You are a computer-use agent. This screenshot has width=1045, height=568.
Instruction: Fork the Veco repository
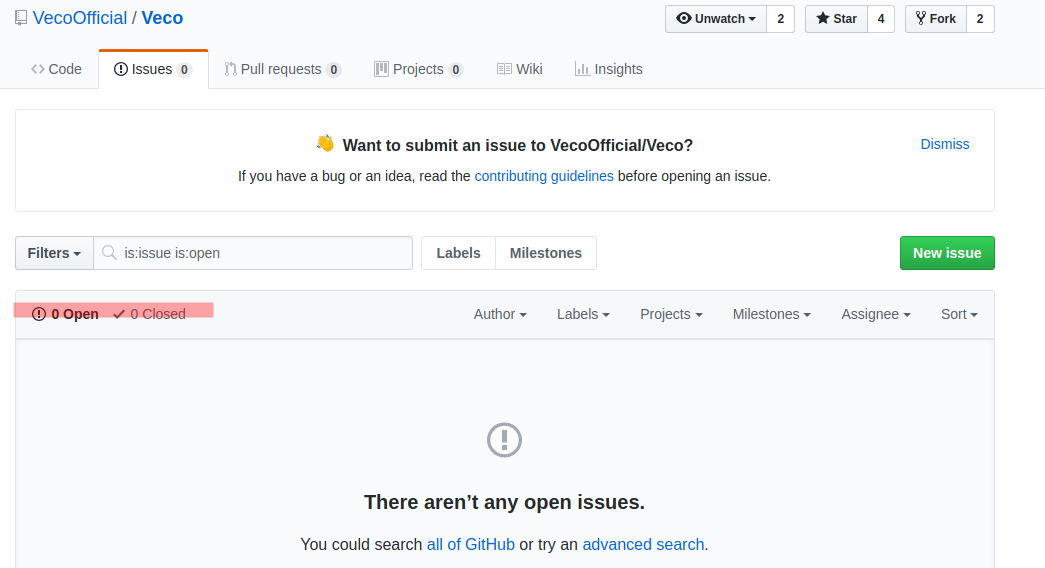936,19
